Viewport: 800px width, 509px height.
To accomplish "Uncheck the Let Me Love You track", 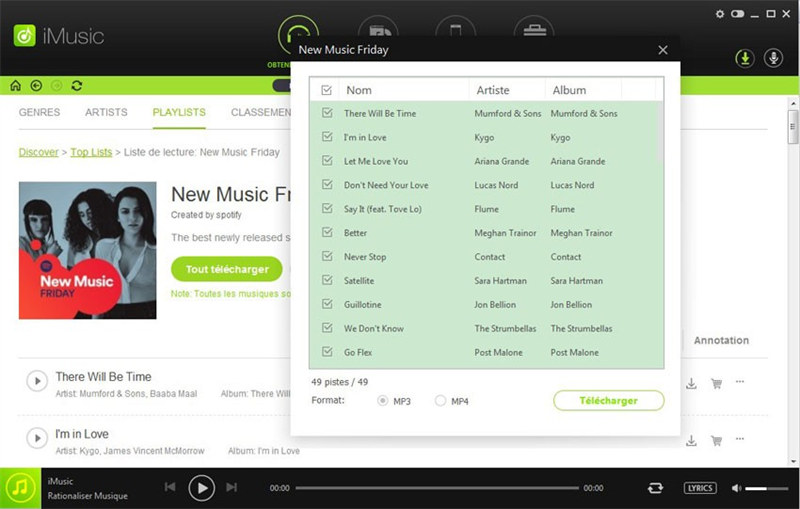I will coord(327,161).
